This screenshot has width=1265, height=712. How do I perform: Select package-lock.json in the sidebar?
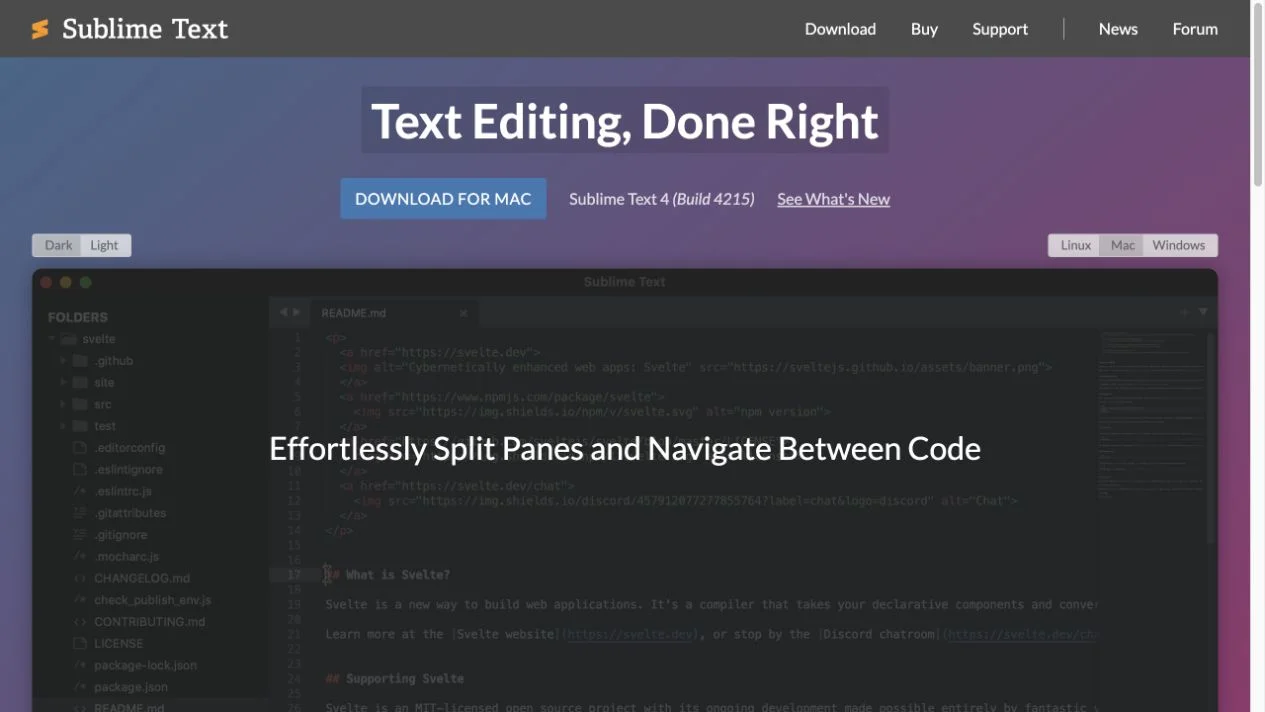pyautogui.click(x=145, y=665)
